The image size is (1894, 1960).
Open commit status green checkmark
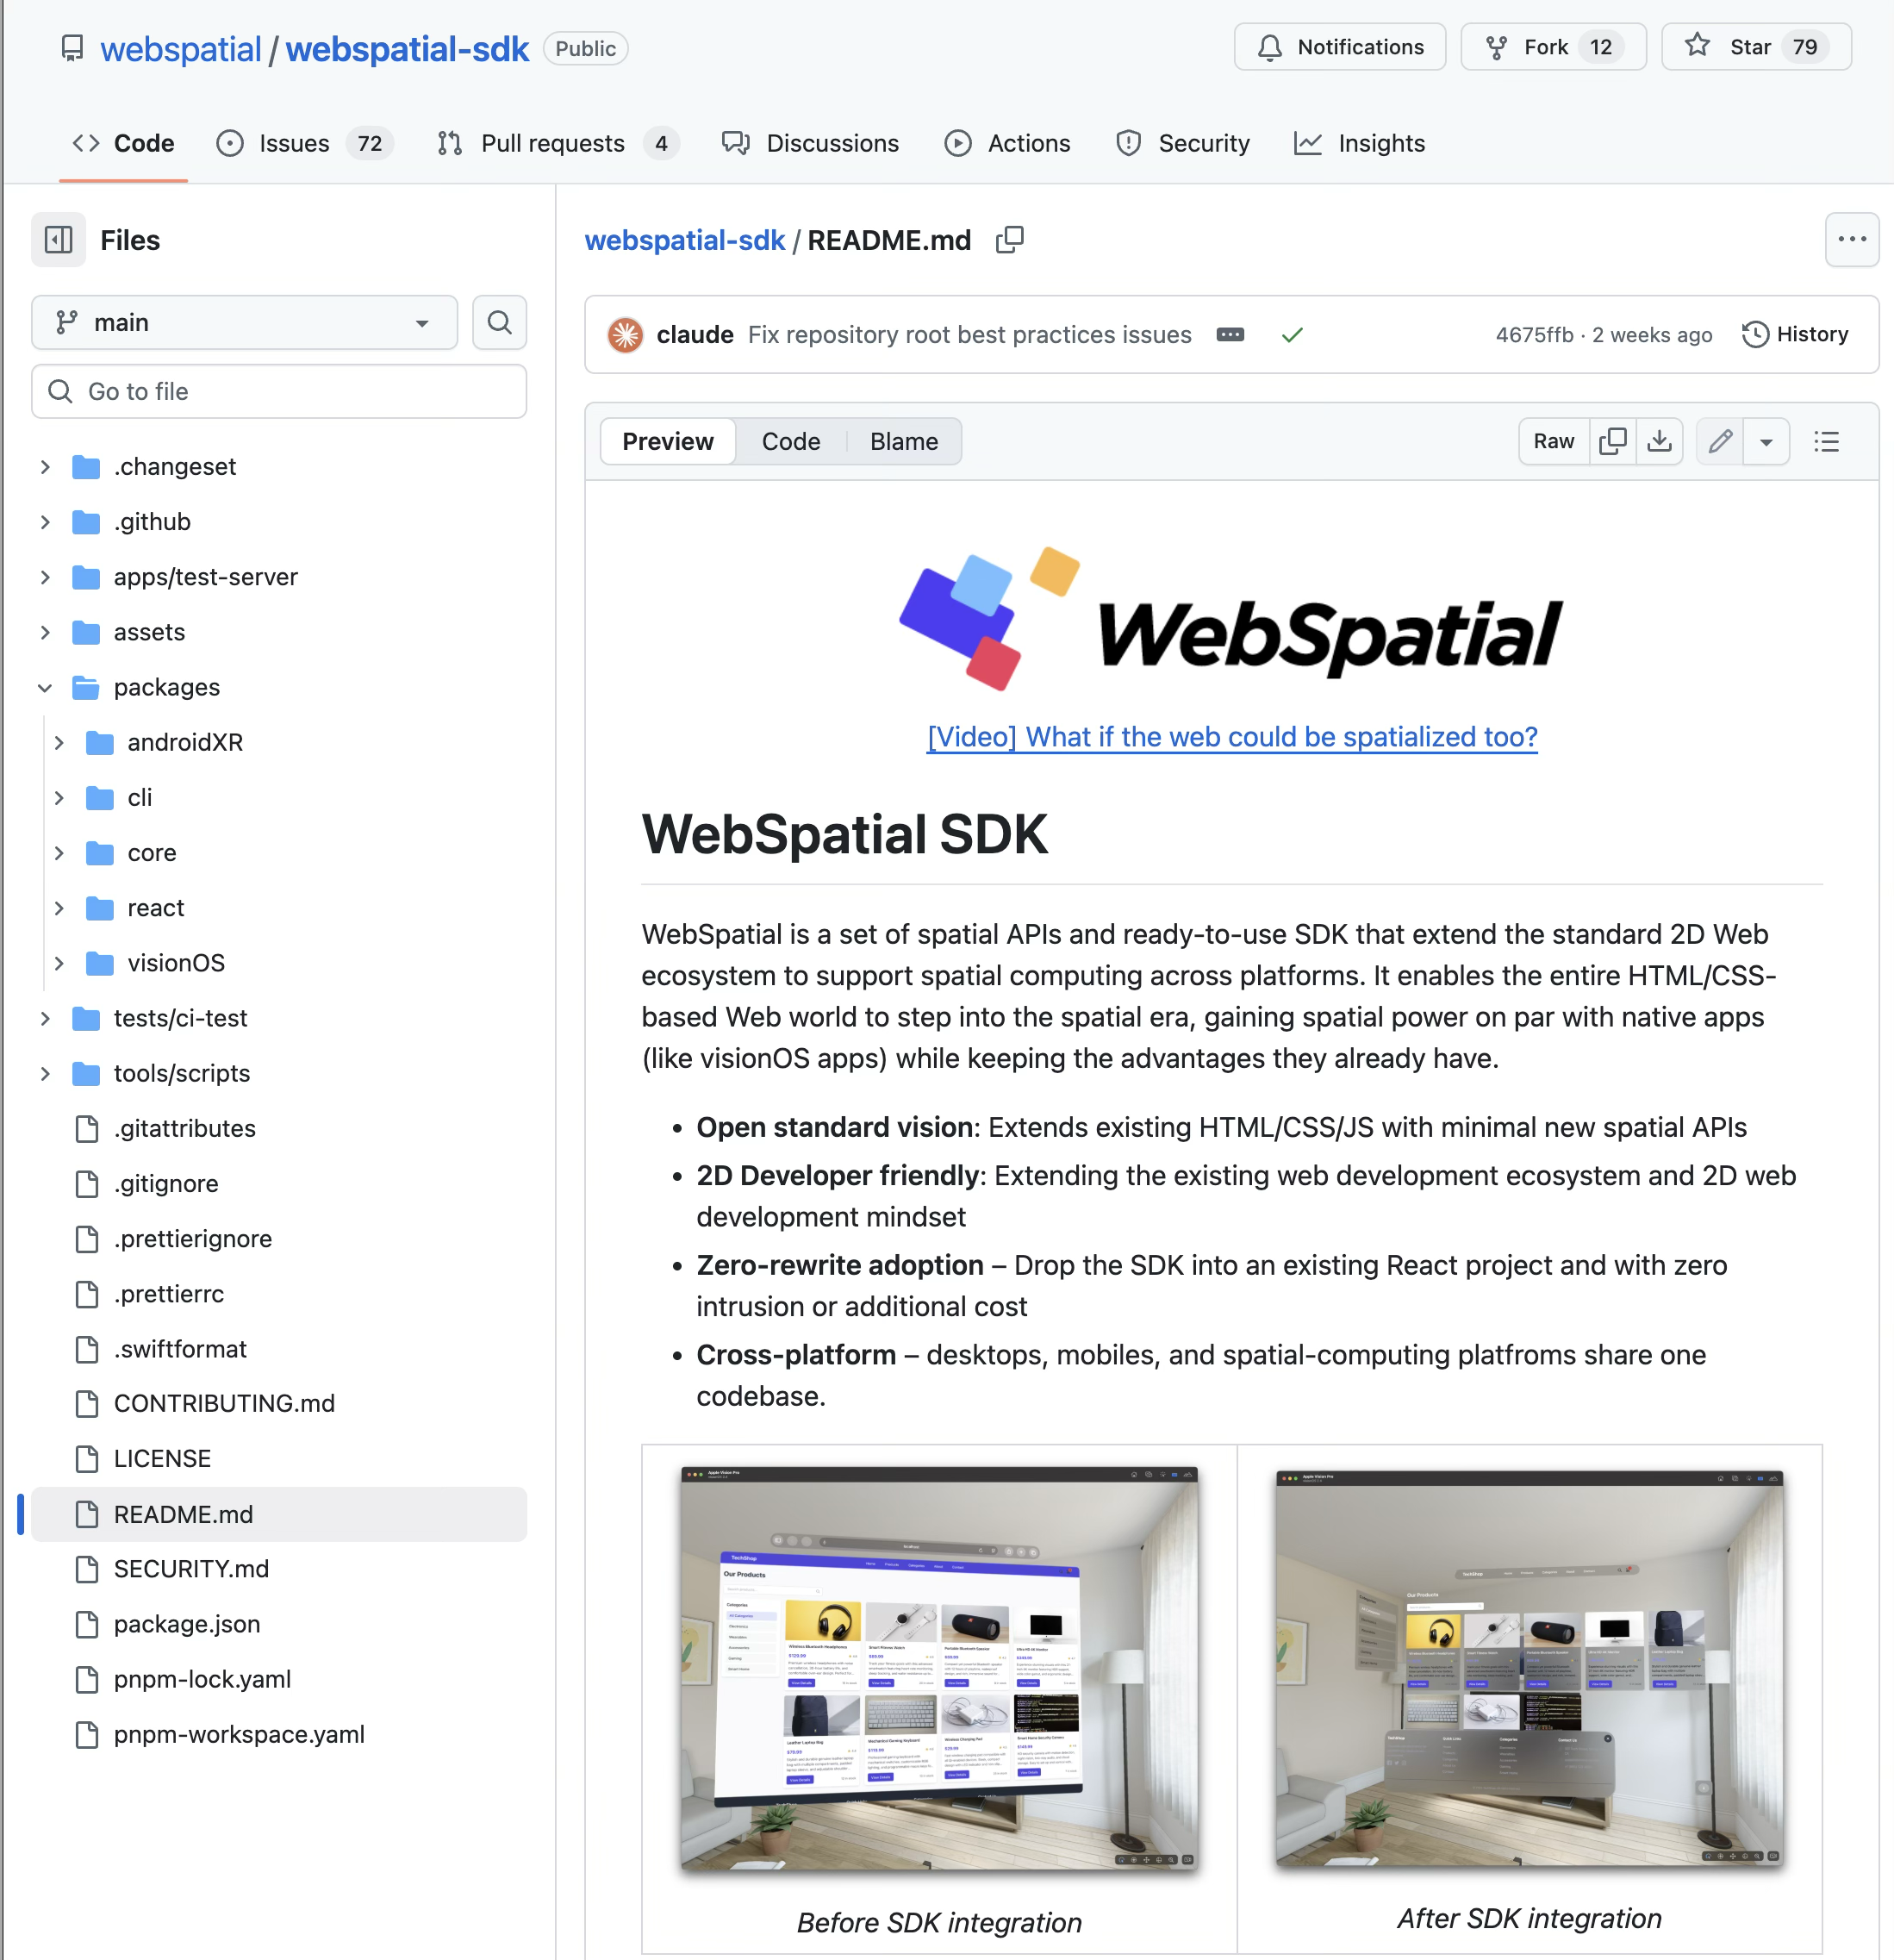click(x=1292, y=335)
